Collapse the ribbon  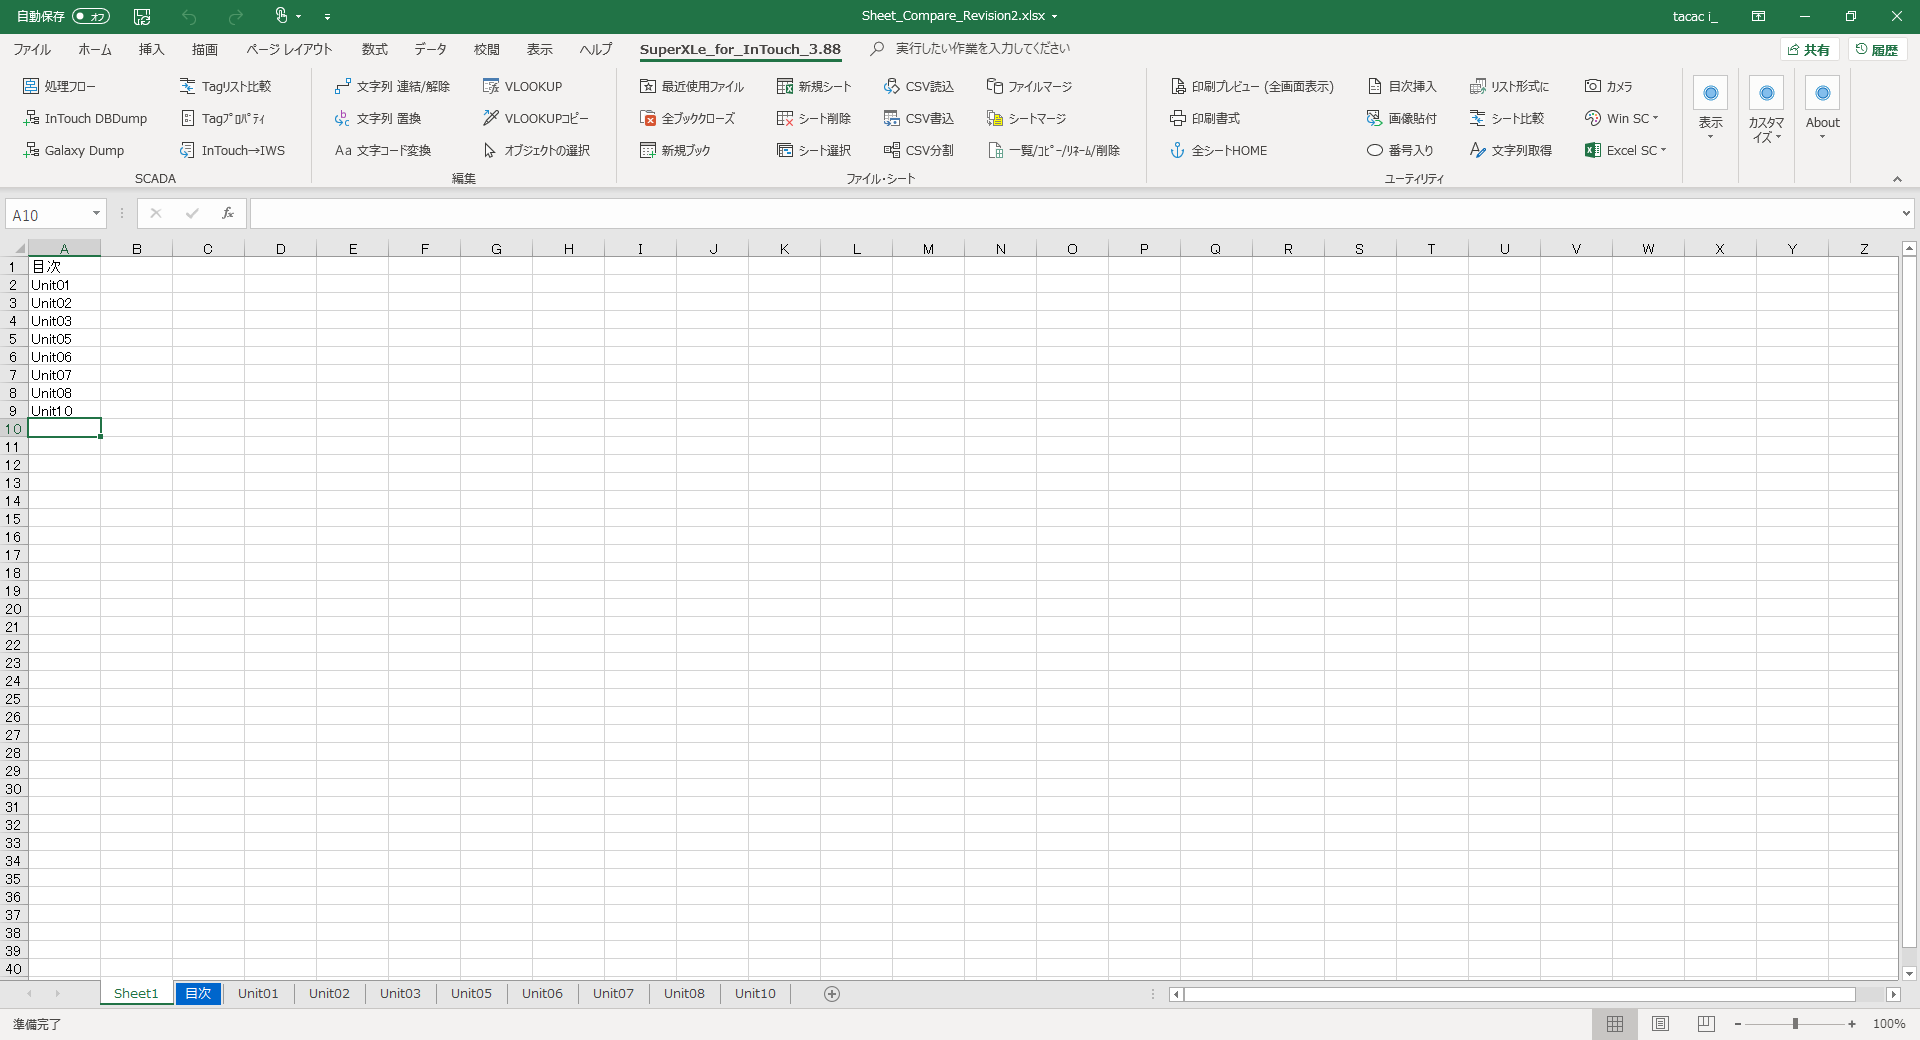click(1897, 179)
